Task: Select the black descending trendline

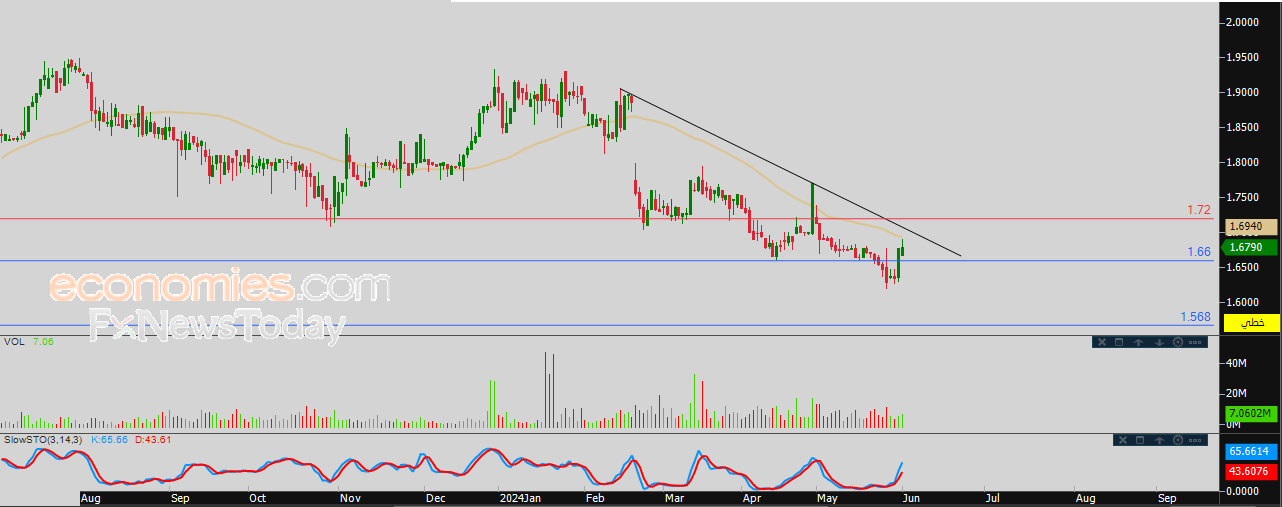Action: (790, 173)
